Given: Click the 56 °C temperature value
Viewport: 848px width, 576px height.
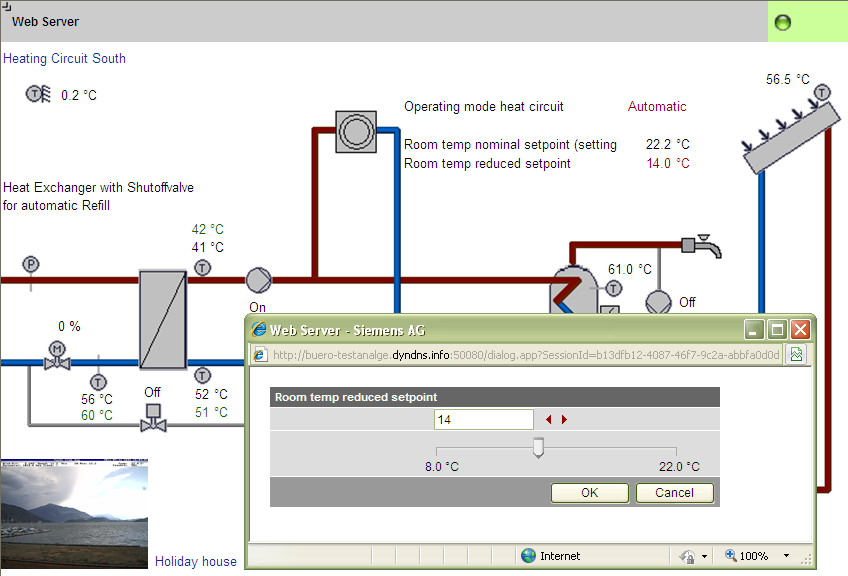Looking at the screenshot, I should [x=97, y=399].
